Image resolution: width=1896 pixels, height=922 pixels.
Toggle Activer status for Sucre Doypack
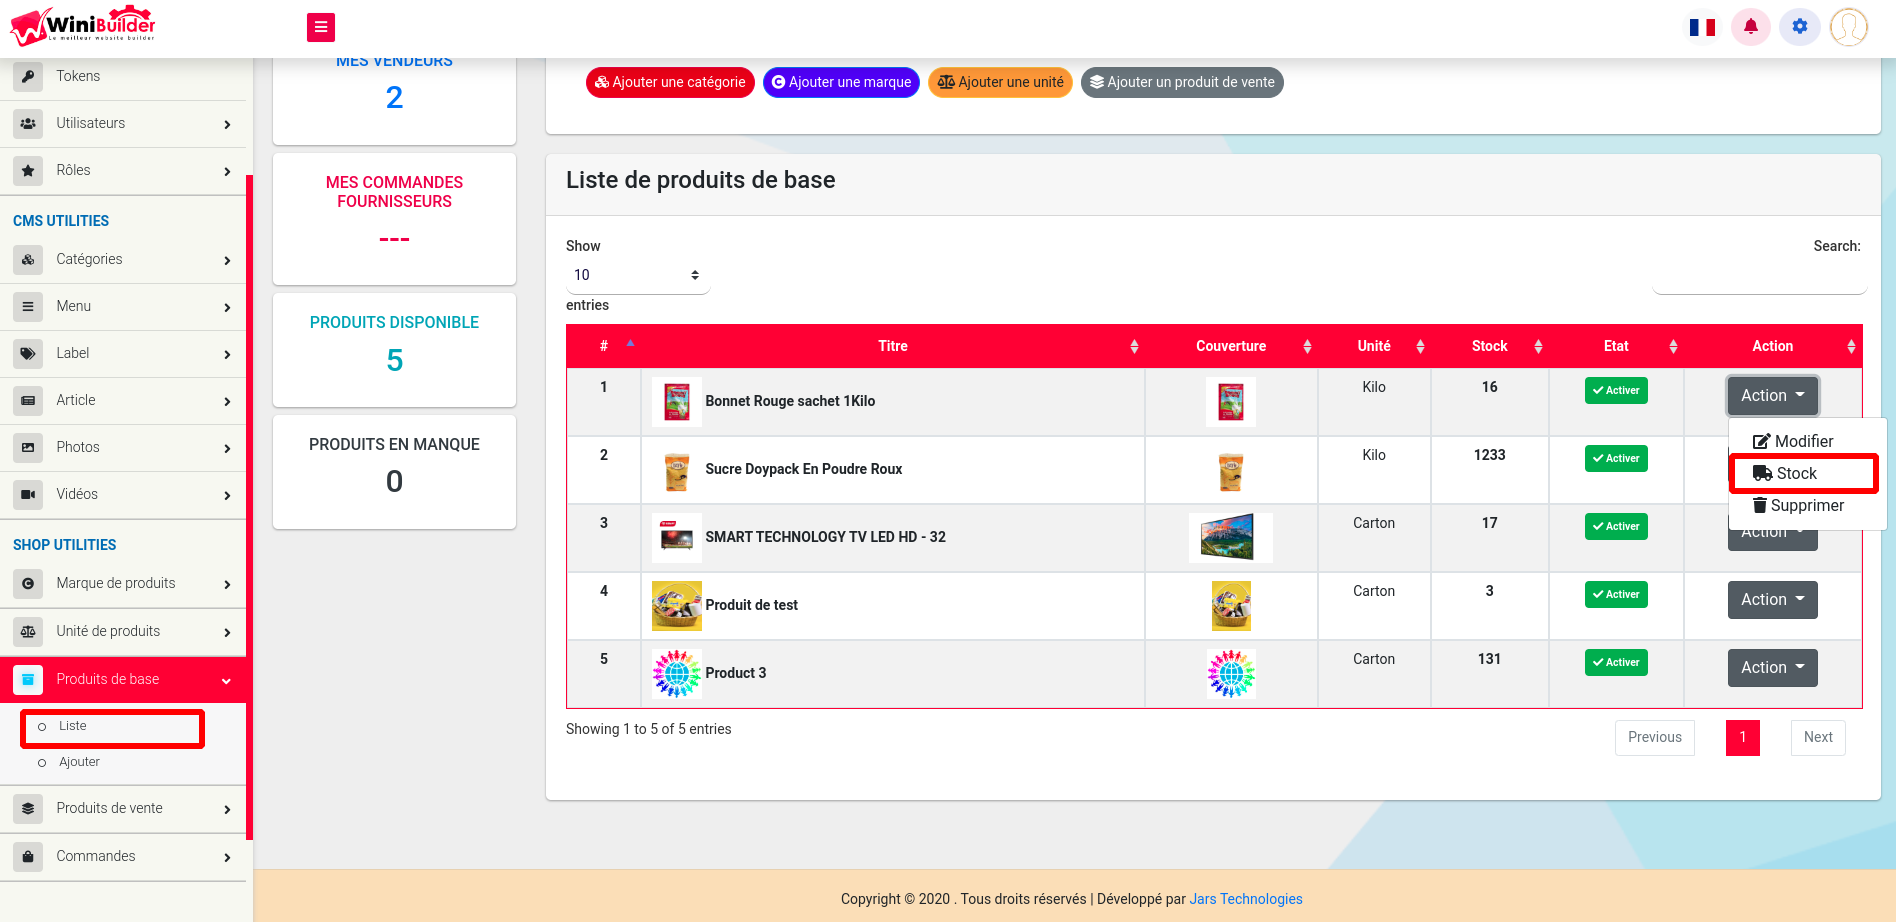click(1616, 458)
